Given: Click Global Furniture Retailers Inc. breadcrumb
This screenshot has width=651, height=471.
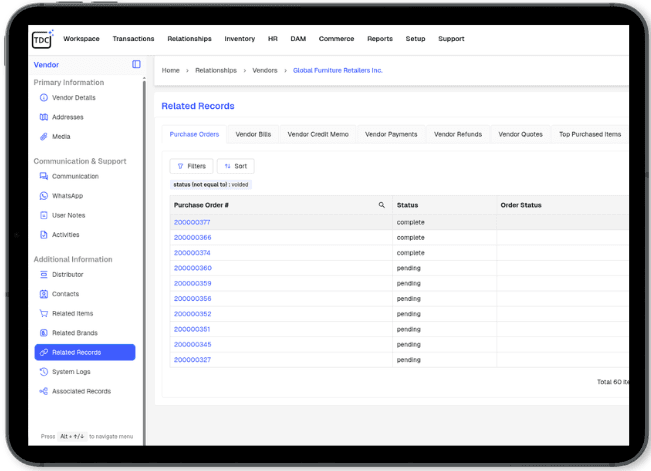Looking at the screenshot, I should pyautogui.click(x=338, y=70).
